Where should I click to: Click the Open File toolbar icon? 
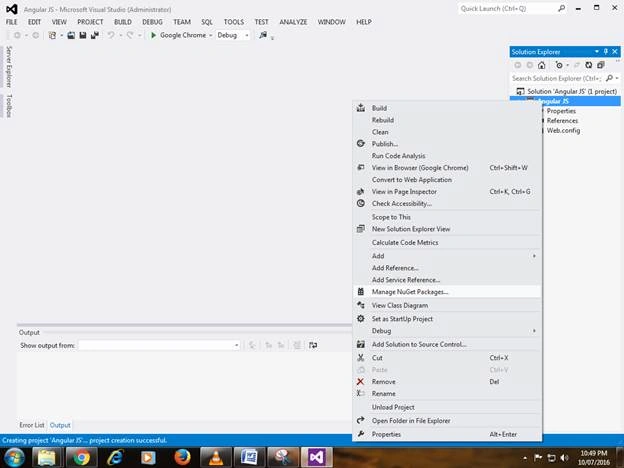(x=71, y=35)
